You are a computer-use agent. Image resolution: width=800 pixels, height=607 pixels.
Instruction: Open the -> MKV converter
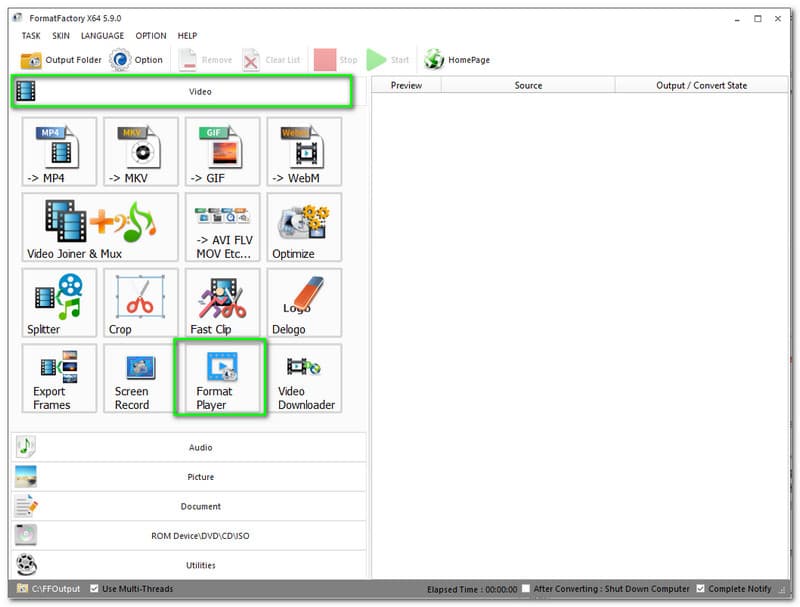coord(141,151)
